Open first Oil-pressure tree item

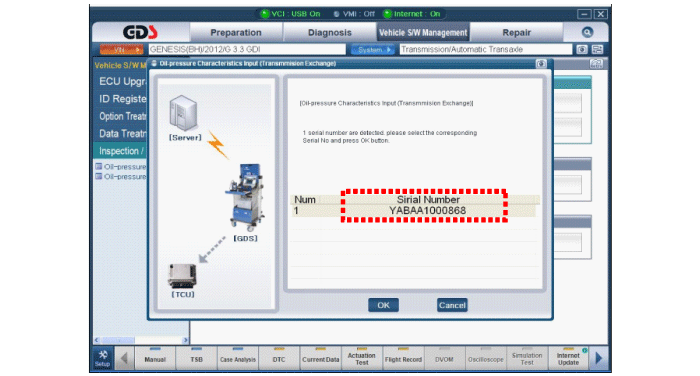pyautogui.click(x=121, y=167)
